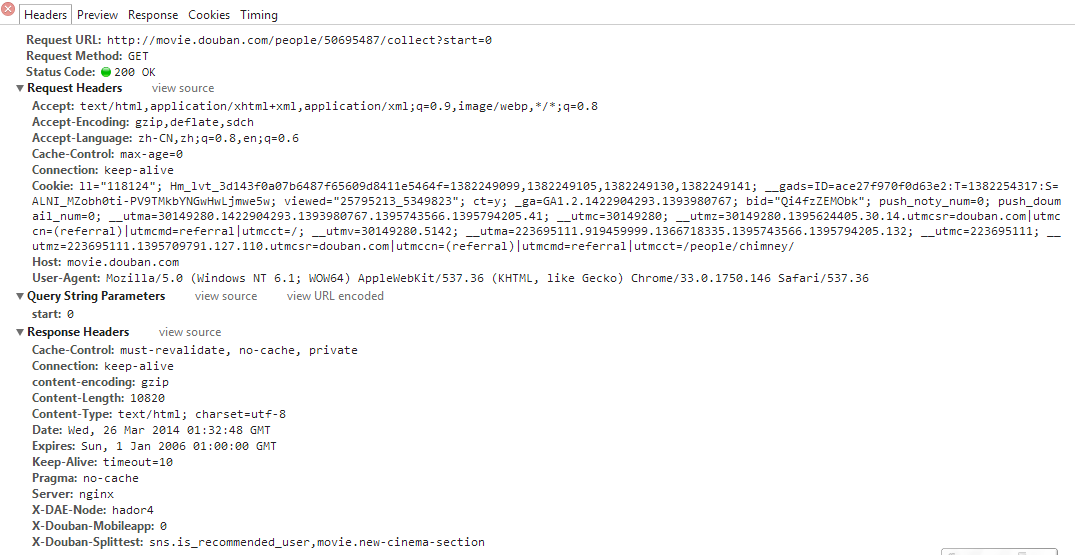Close the request details panel with red X
This screenshot has width=1075, height=555.
pos(8,10)
